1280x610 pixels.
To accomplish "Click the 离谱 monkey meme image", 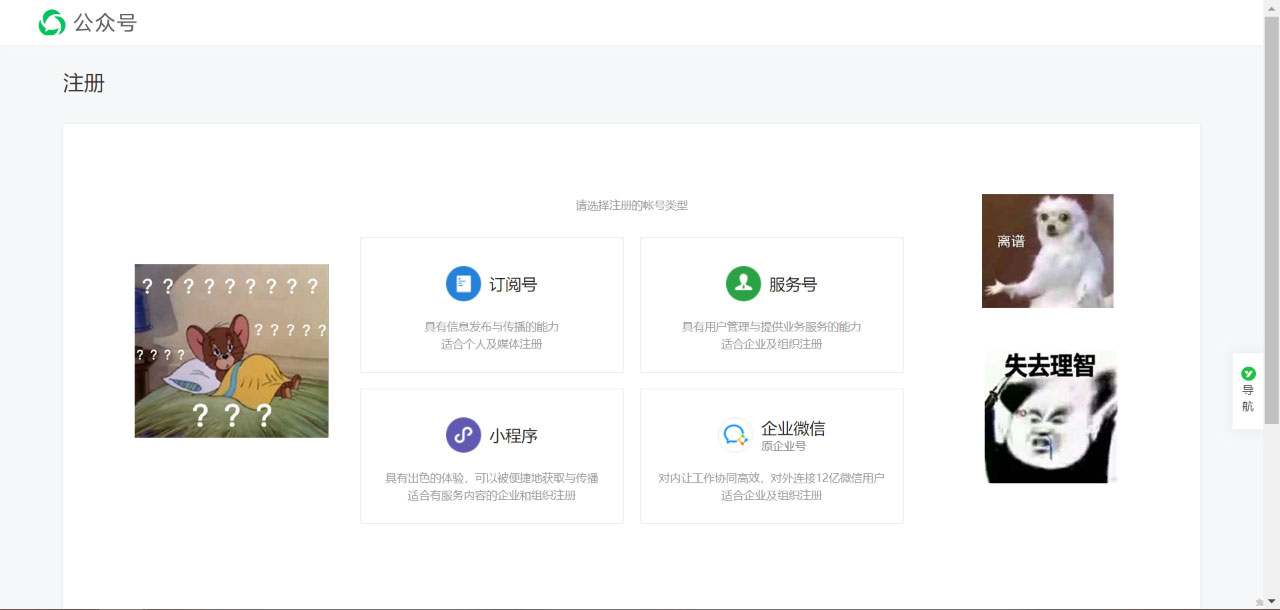I will coord(1046,251).
